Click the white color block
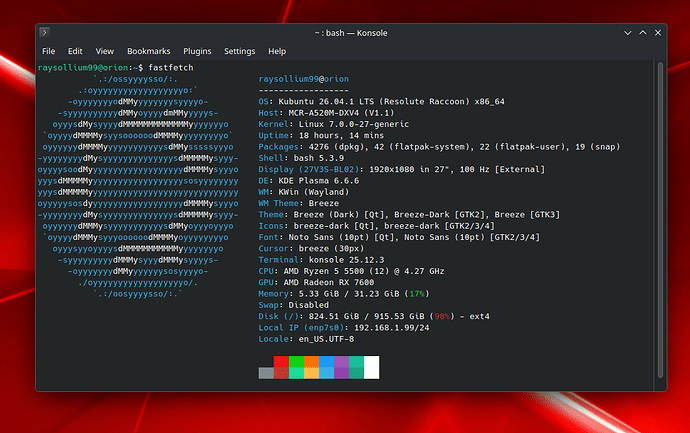Viewport: 690px width, 433px height. 371,367
